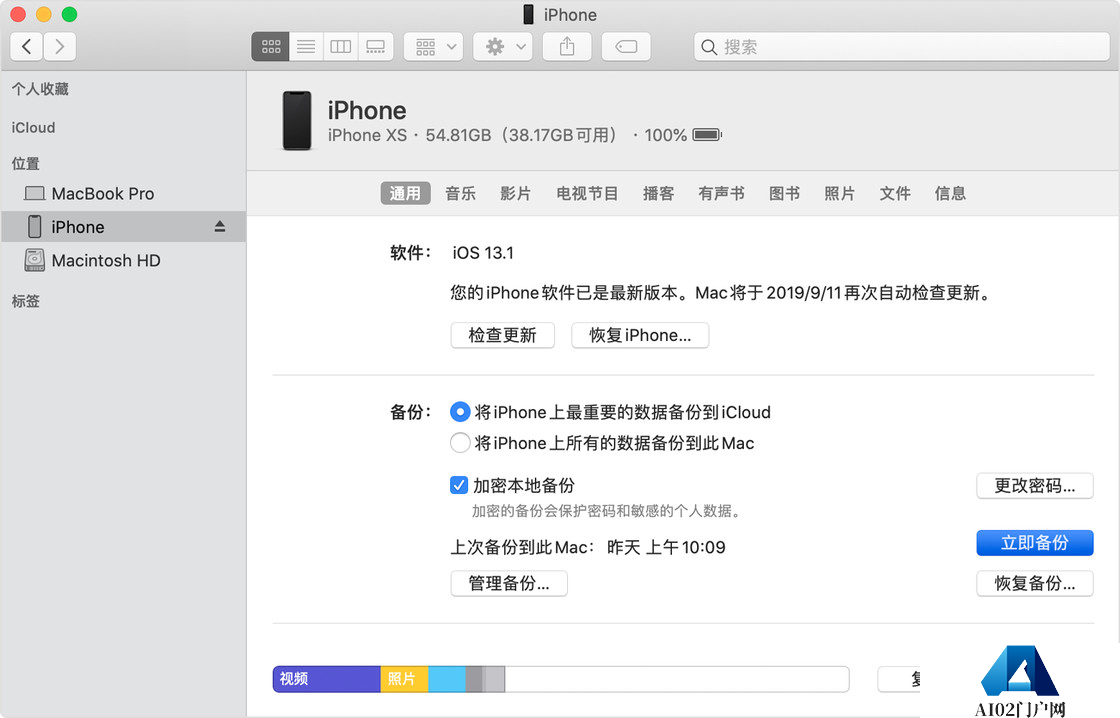Switch to the 电视节目 tab
The height and width of the screenshot is (718, 1120).
587,194
